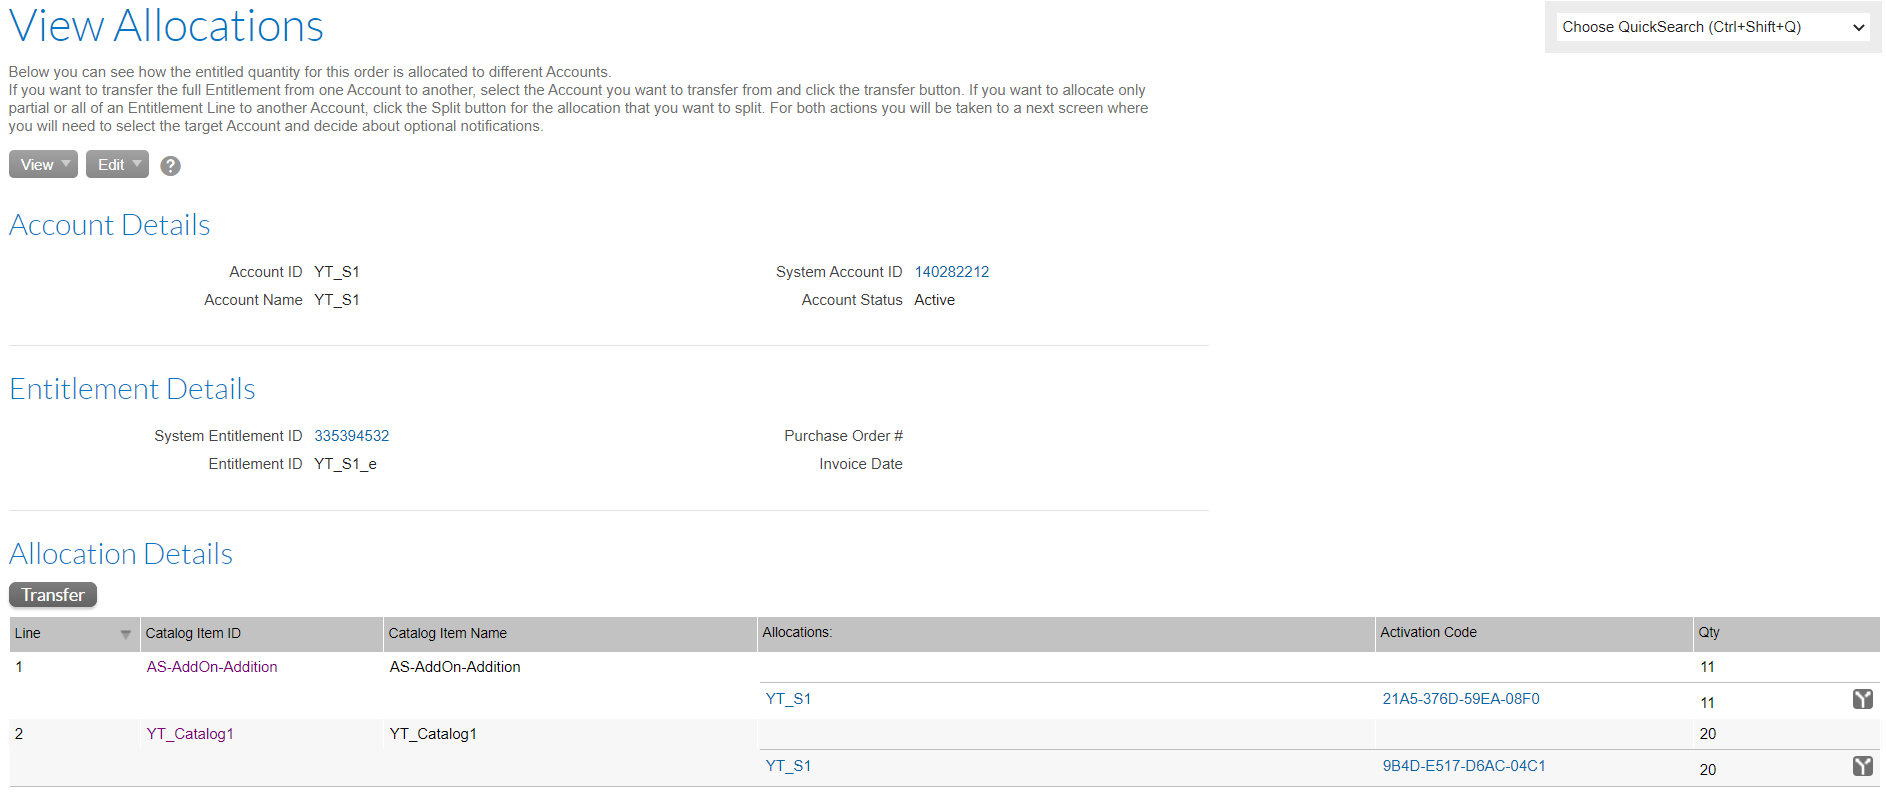Open System Account ID 140282212 link

click(x=952, y=272)
